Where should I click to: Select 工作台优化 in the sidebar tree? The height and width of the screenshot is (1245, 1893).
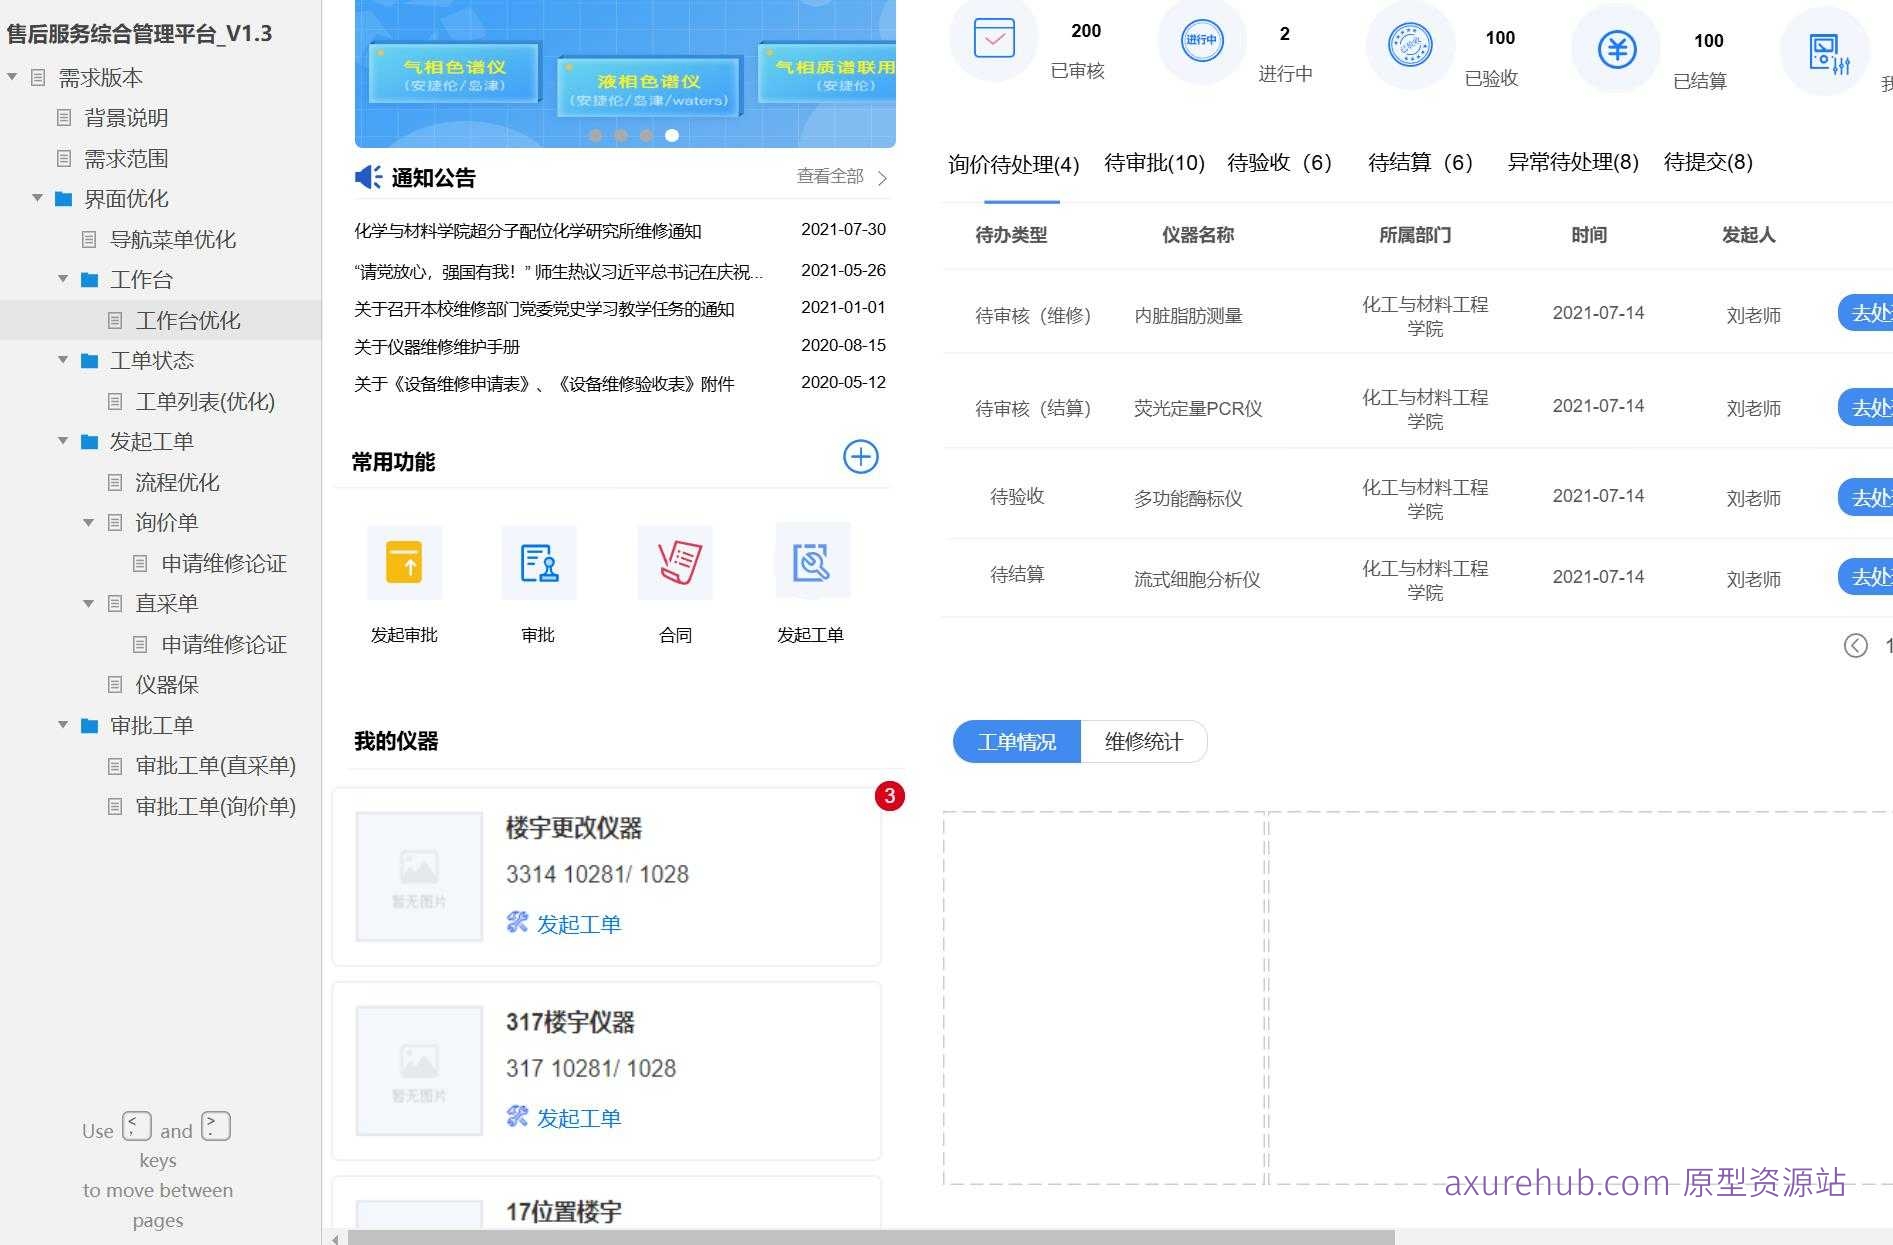188,320
